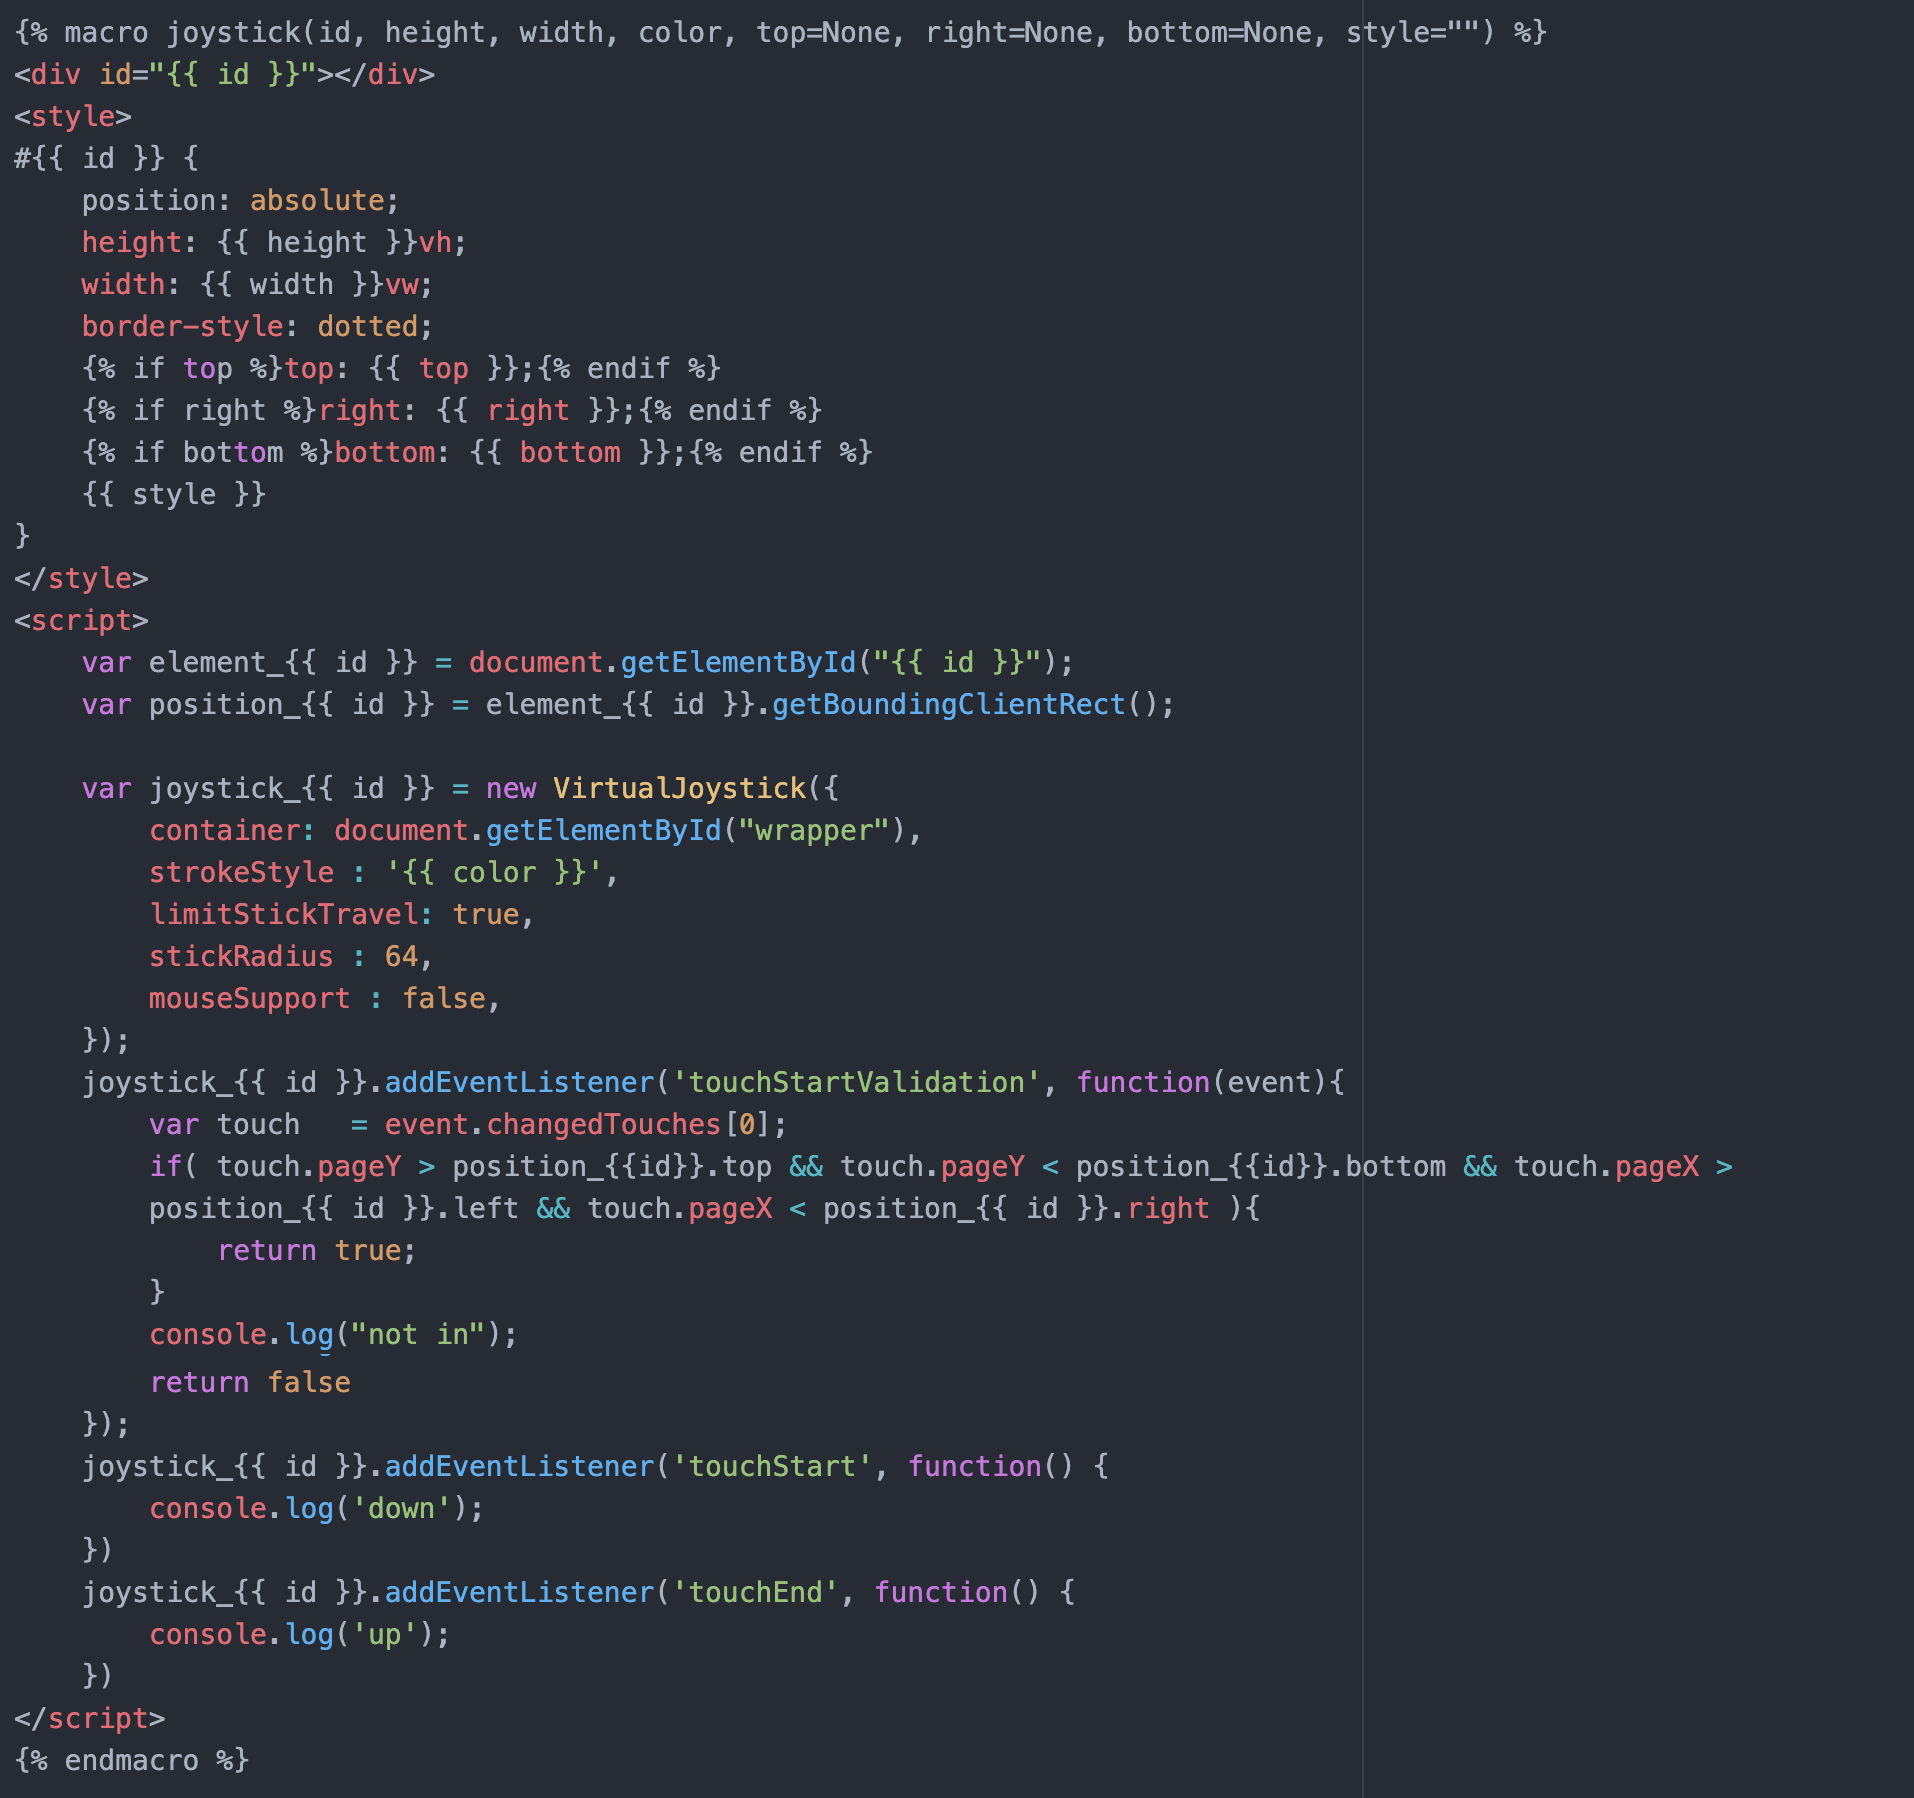The image size is (1914, 1798).
Task: Click the 'position: absolute;' line
Action: pos(240,201)
